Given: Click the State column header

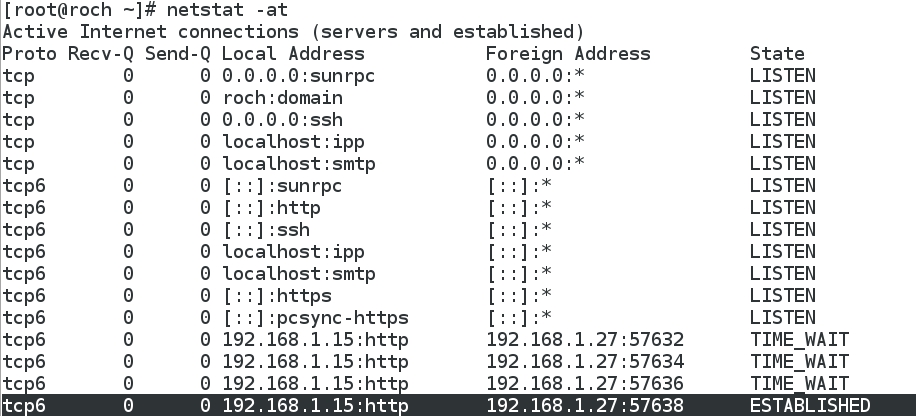Looking at the screenshot, I should pos(777,54).
